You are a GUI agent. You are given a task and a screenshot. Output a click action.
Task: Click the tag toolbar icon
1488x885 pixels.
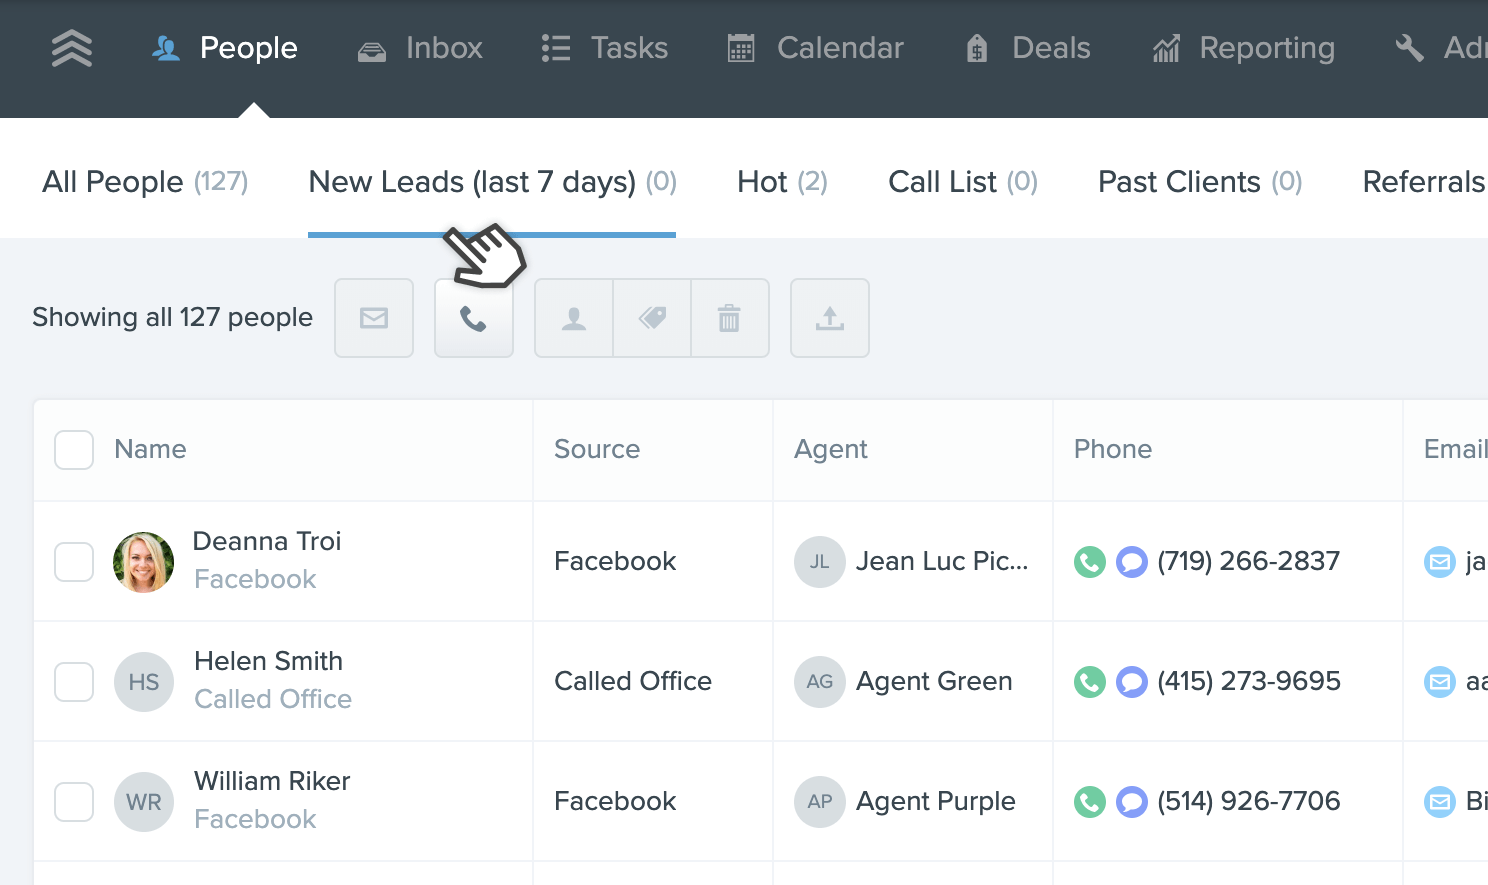pyautogui.click(x=652, y=318)
